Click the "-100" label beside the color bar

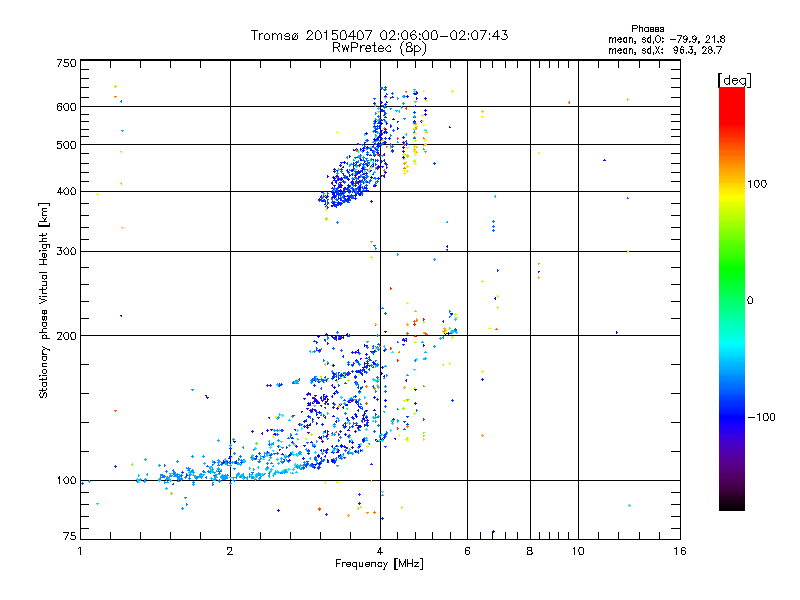[761, 417]
